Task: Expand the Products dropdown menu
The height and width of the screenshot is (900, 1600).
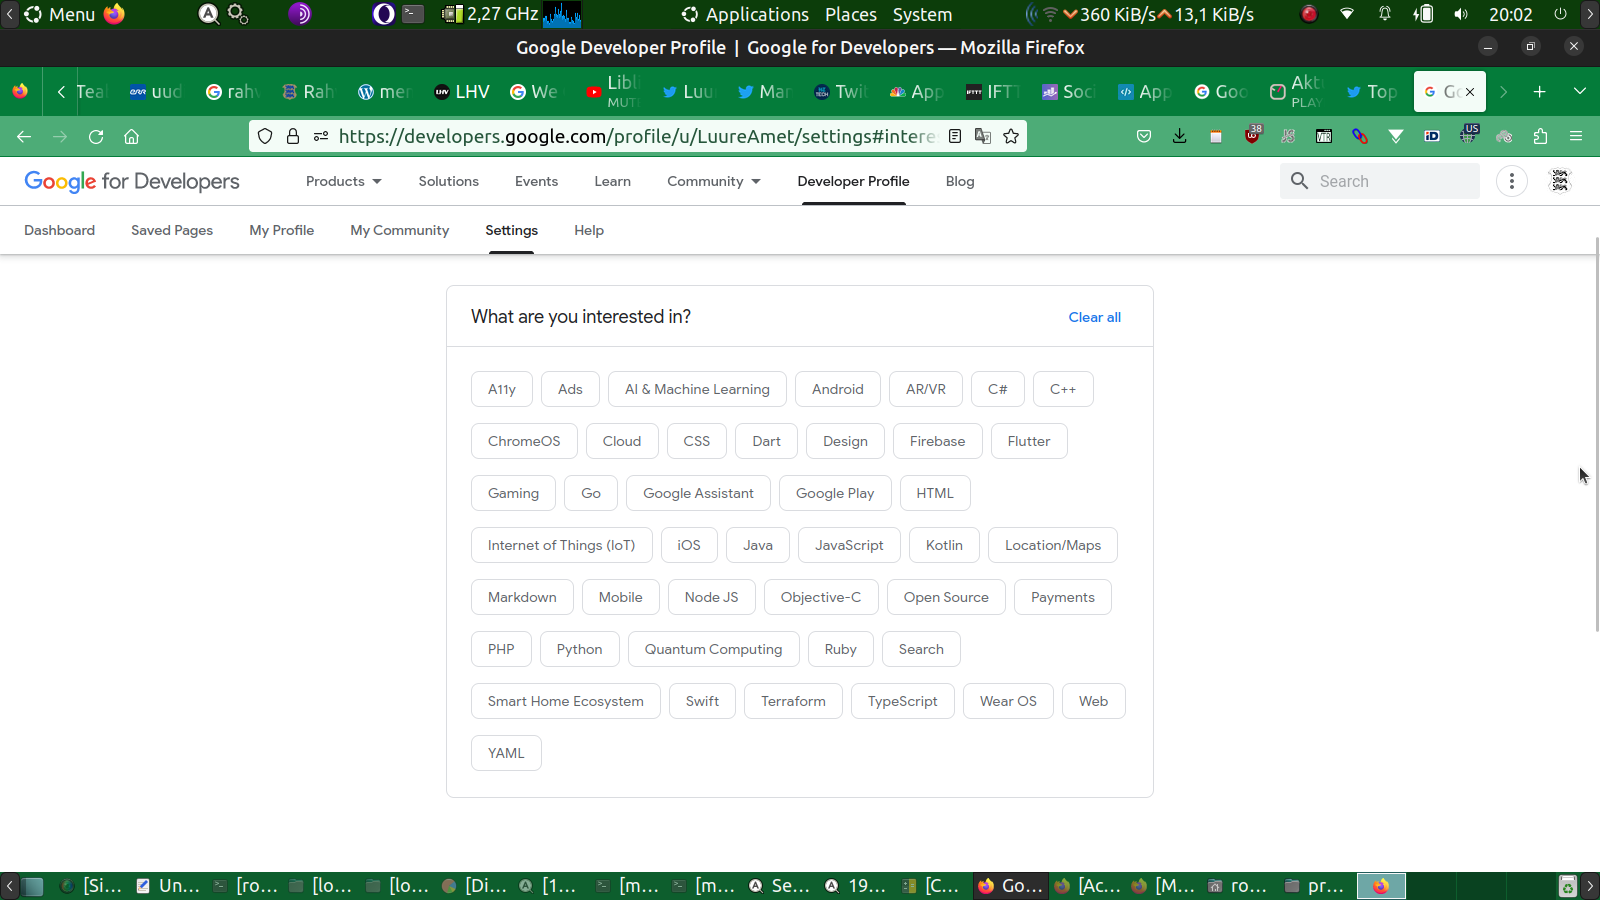Action: tap(344, 181)
